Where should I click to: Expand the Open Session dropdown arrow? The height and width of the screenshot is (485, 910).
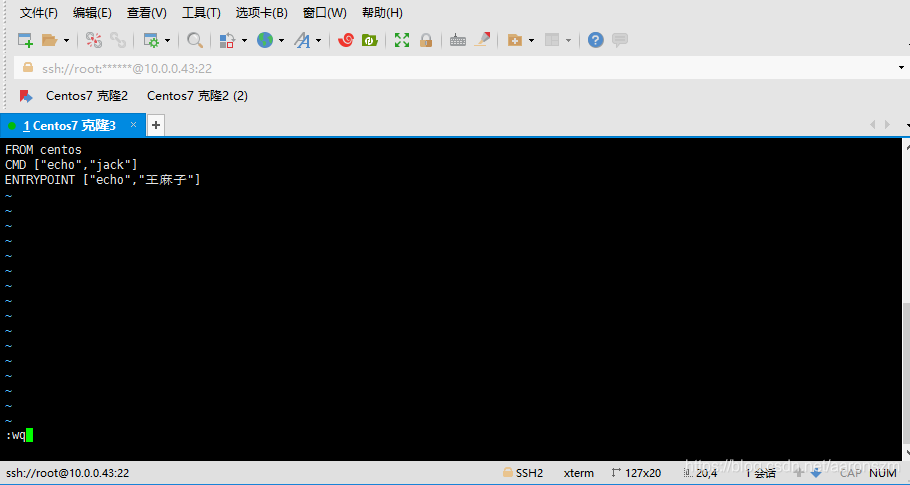pos(66,40)
